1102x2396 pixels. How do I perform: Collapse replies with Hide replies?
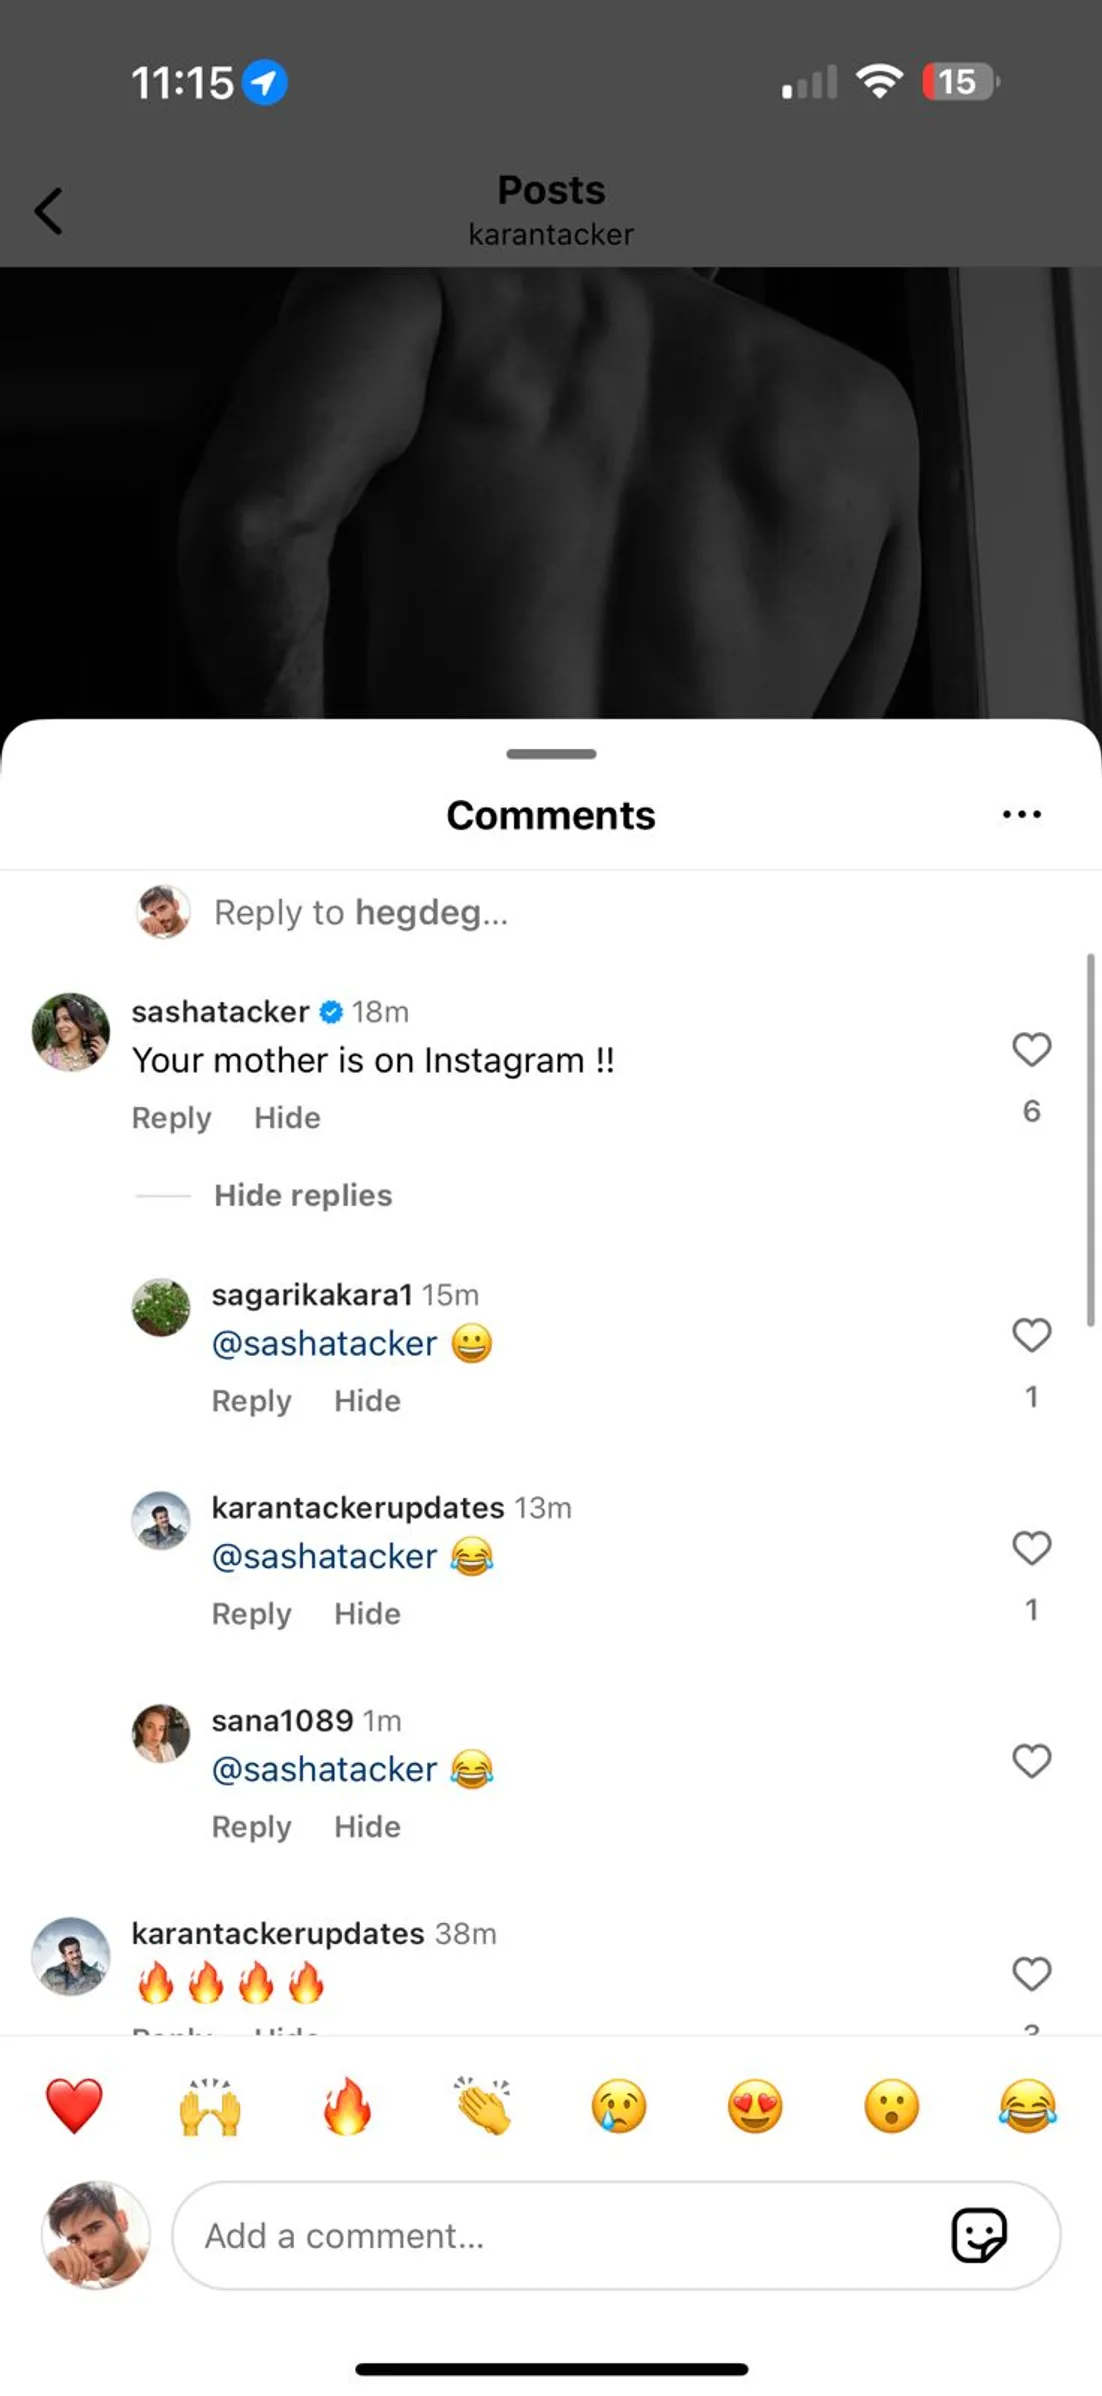[x=303, y=1195]
